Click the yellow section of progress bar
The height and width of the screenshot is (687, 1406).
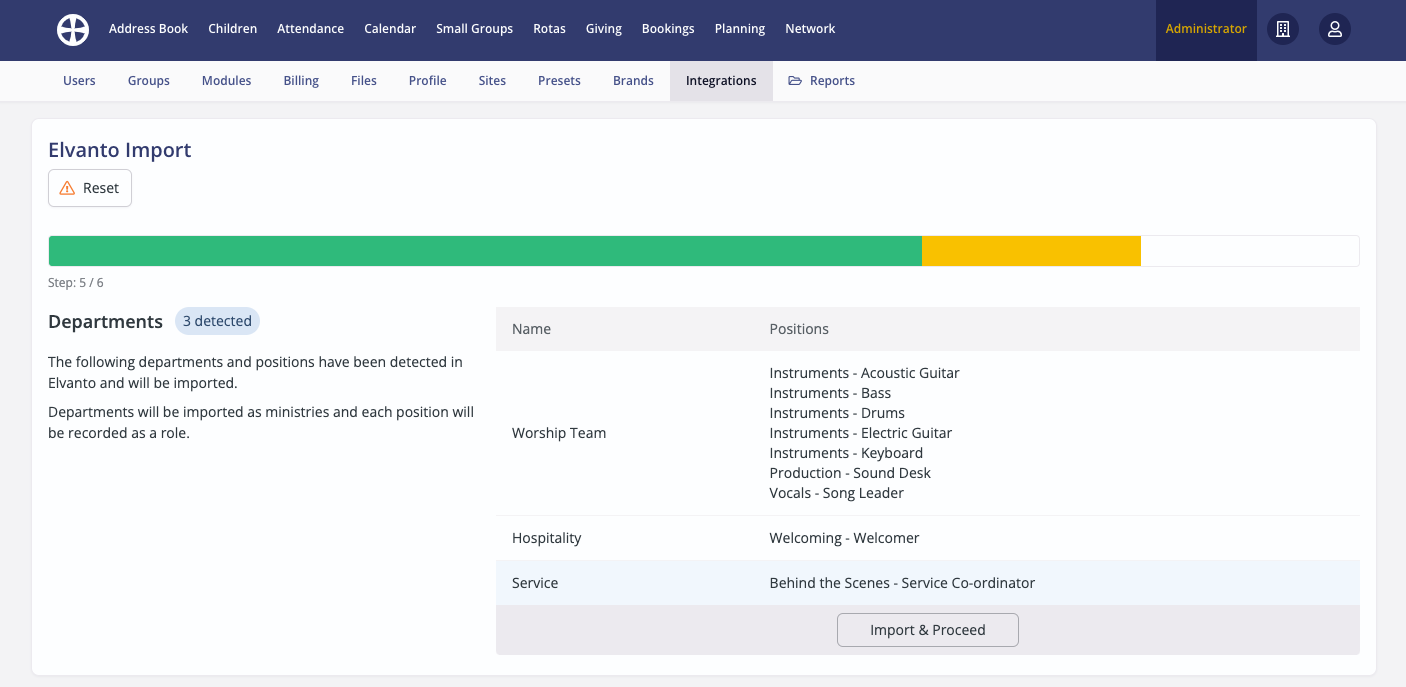pyautogui.click(x=1031, y=251)
